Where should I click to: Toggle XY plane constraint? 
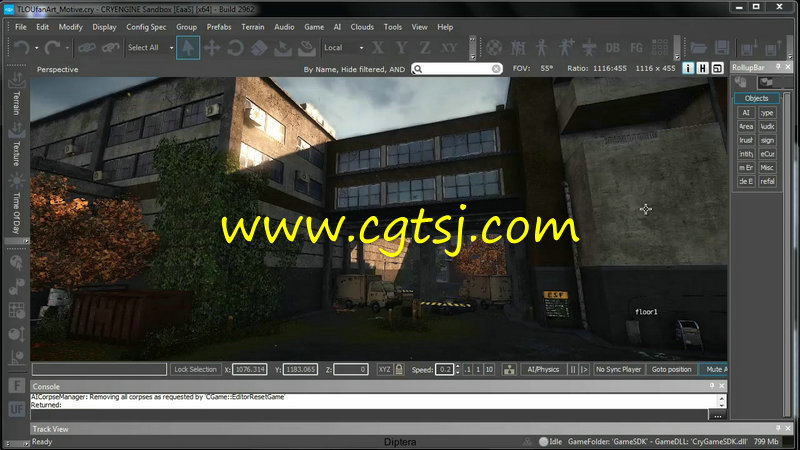click(449, 48)
